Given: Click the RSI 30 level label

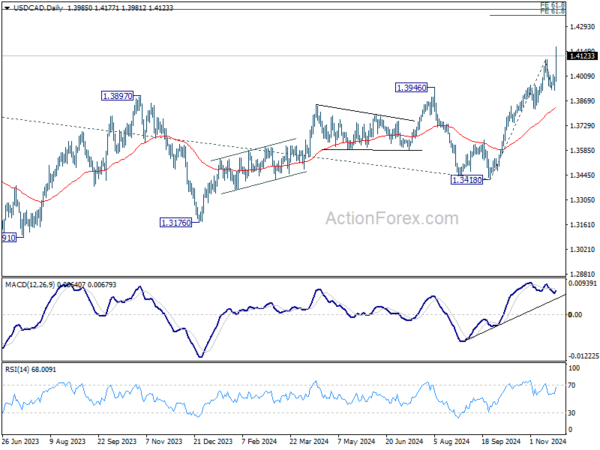Looking at the screenshot, I should tap(572, 413).
